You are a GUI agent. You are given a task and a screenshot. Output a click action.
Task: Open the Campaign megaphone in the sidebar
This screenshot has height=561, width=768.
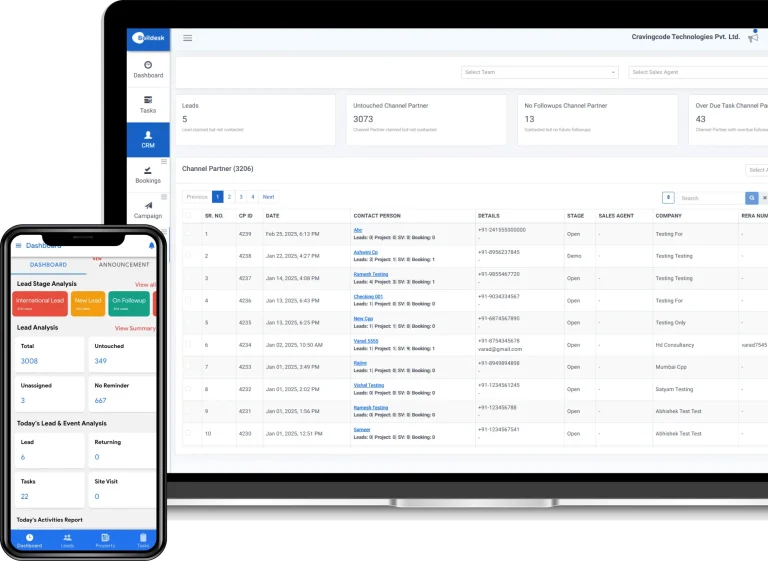148,210
